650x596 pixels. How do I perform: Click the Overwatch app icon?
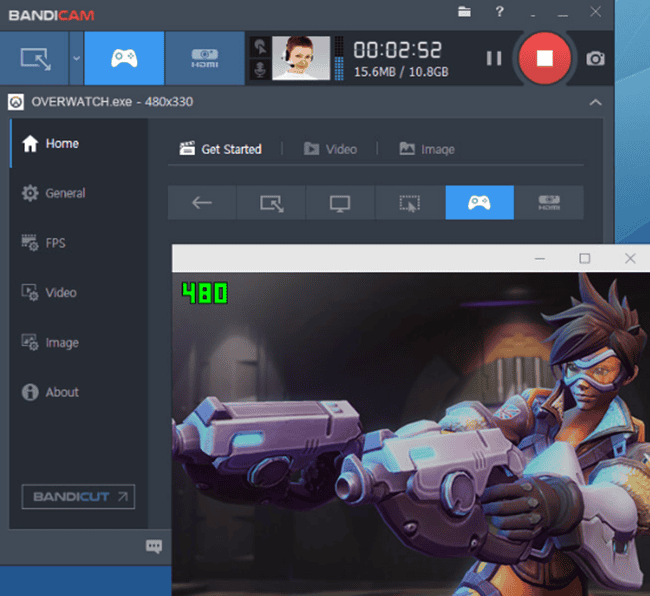pos(16,102)
